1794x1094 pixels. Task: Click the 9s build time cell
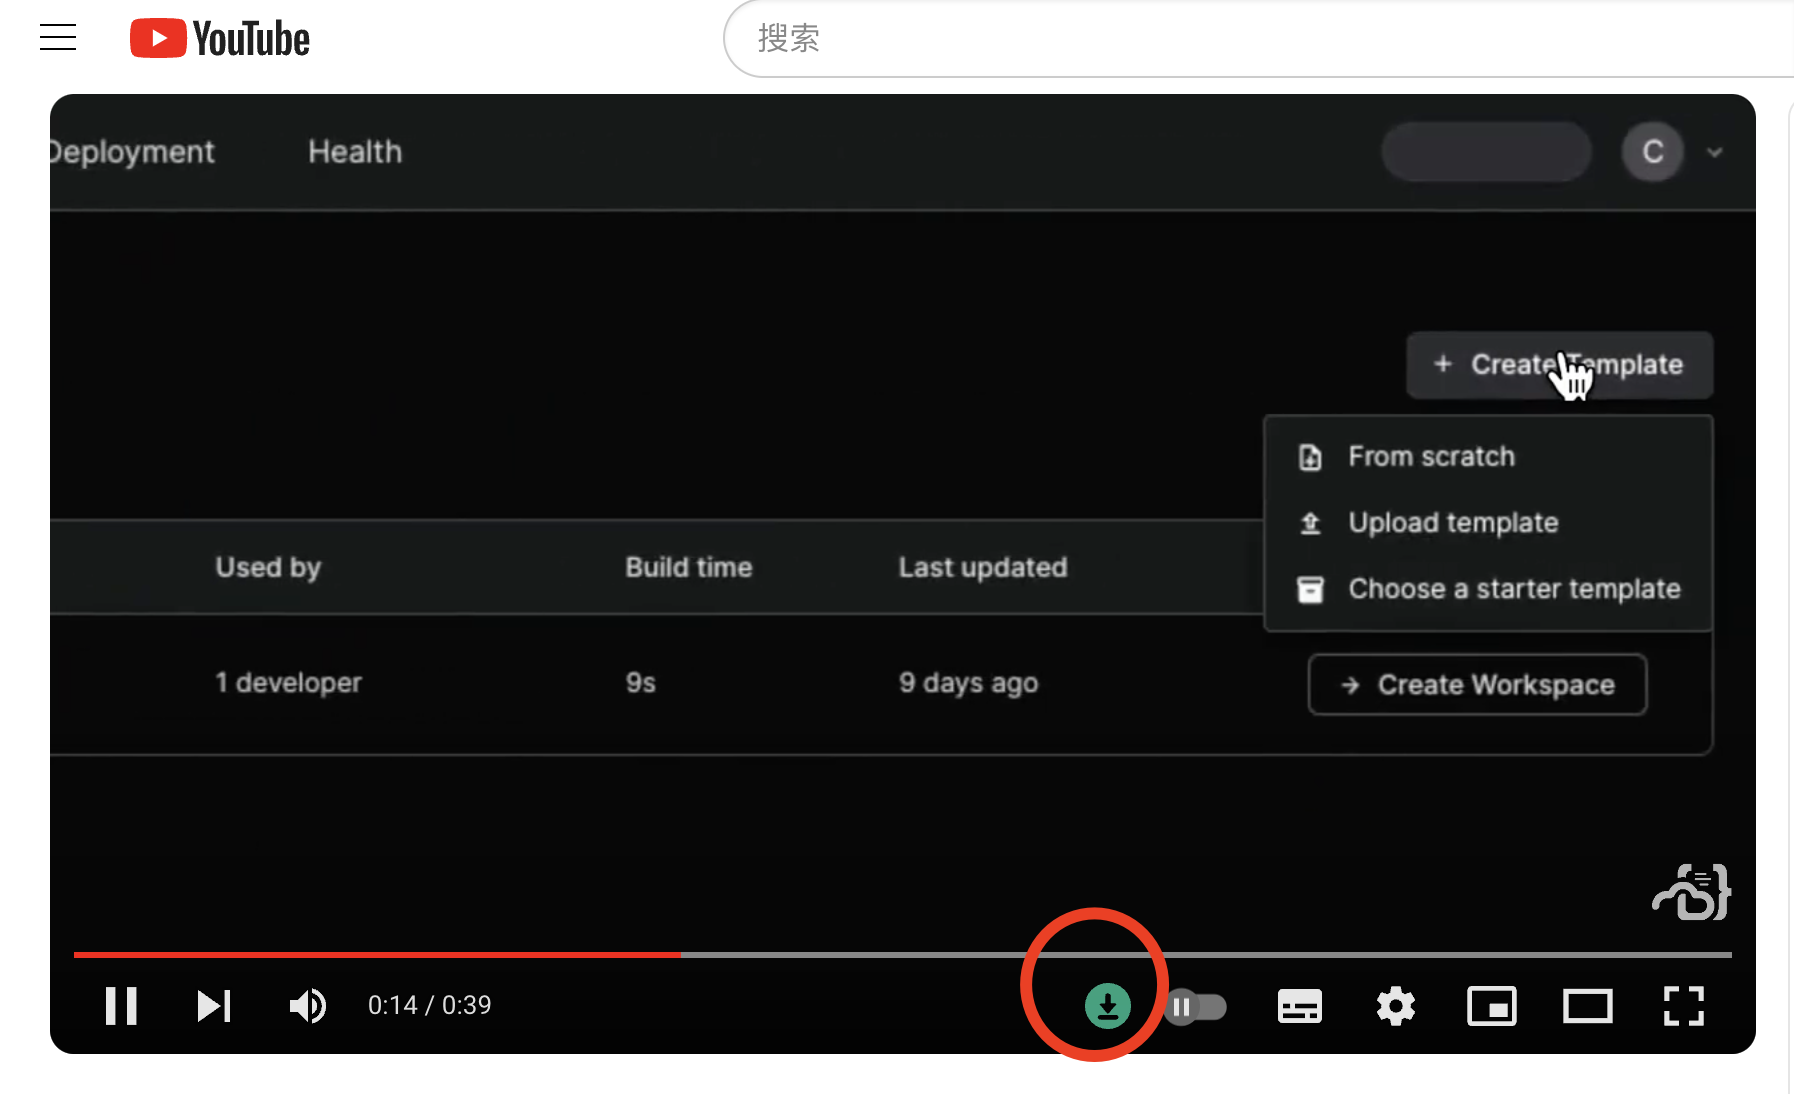(x=640, y=683)
